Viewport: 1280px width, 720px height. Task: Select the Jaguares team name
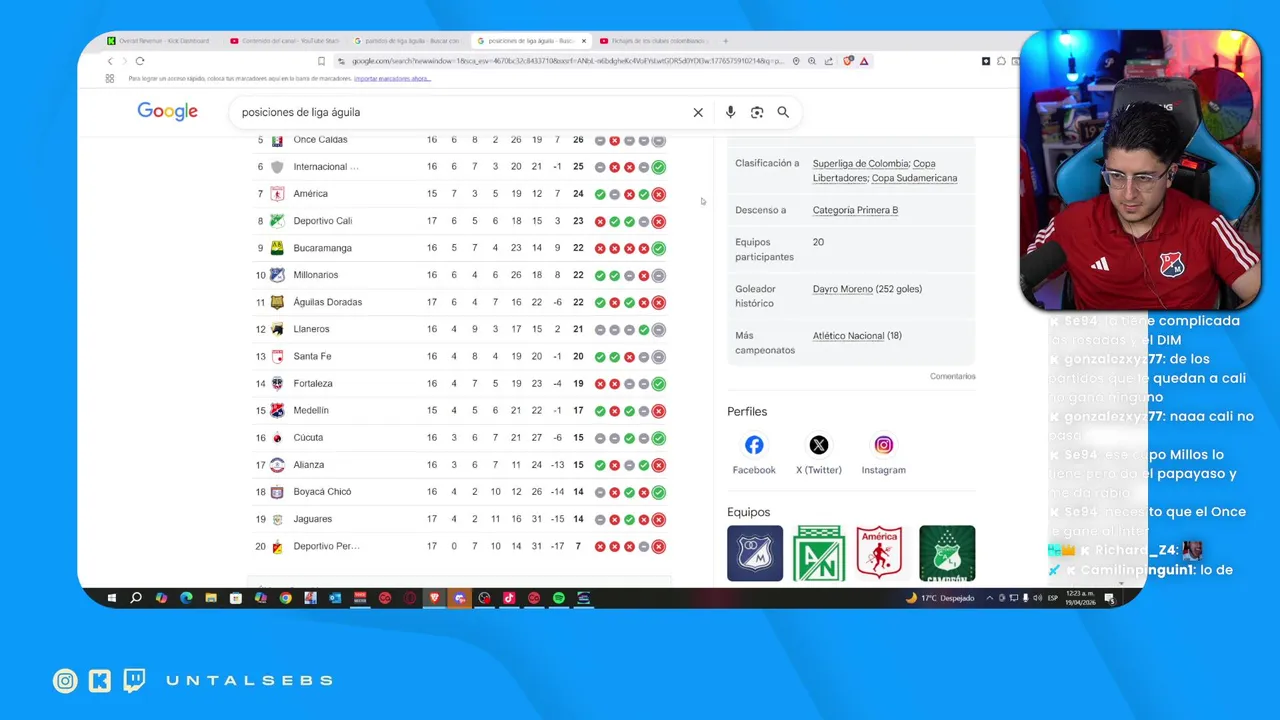point(313,519)
